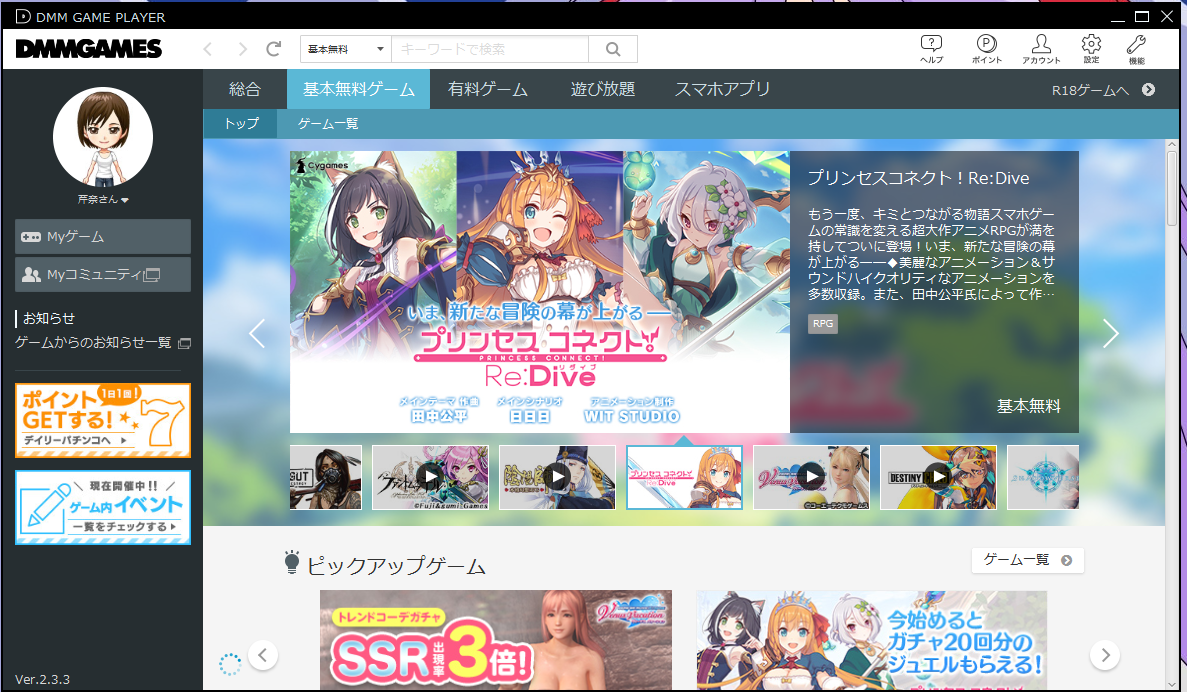Click the お知らせ heading

(49, 319)
